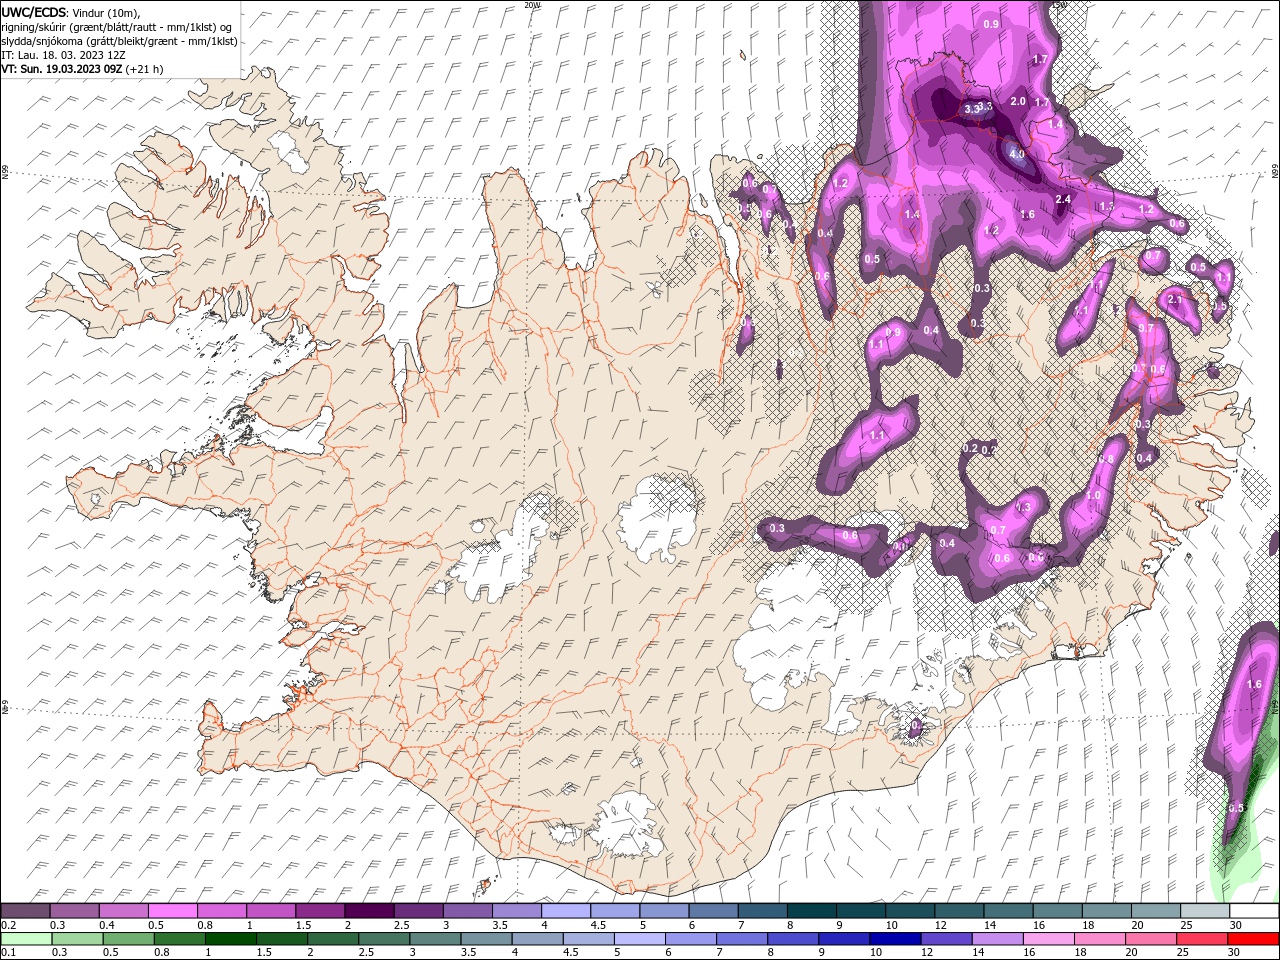Click the 'IT: Lau. 18. 03. 2023 12Z' line
Viewport: 1280px width, 960px height.
point(63,55)
